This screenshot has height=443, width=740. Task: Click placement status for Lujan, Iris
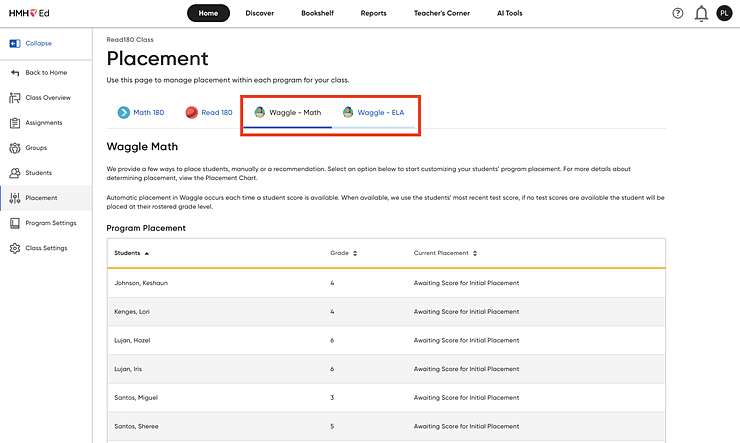tap(466, 369)
